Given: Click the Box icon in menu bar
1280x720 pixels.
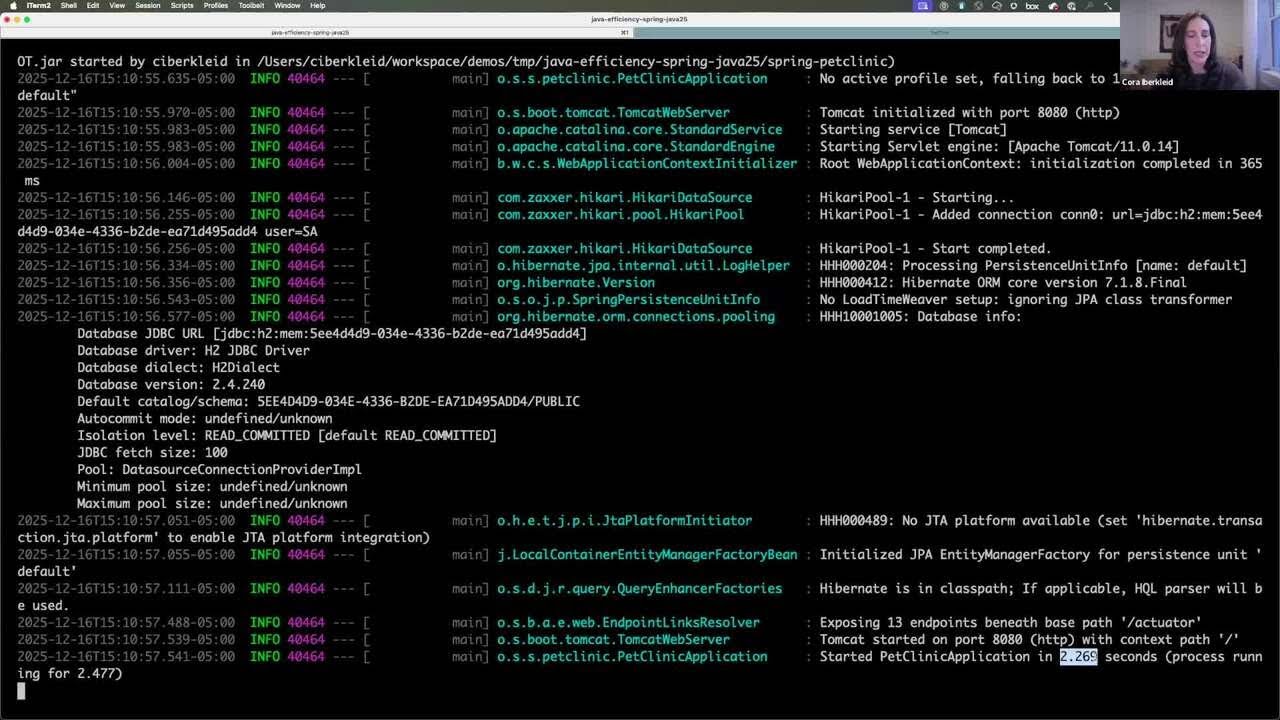Looking at the screenshot, I should click(1032, 6).
